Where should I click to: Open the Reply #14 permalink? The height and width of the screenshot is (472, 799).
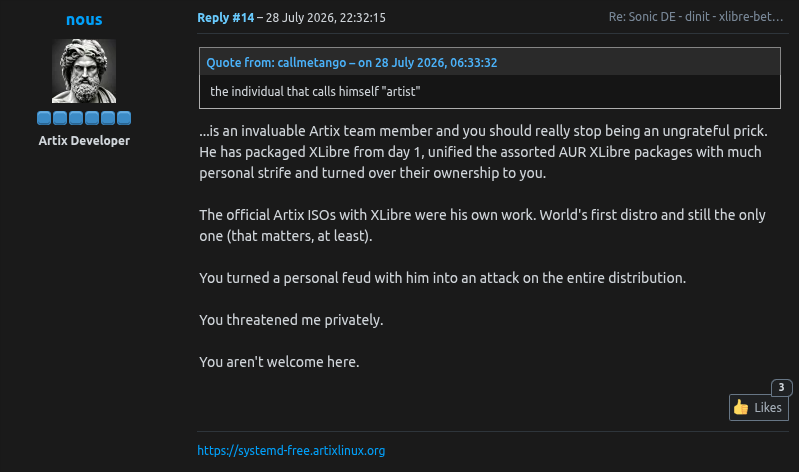tap(226, 17)
